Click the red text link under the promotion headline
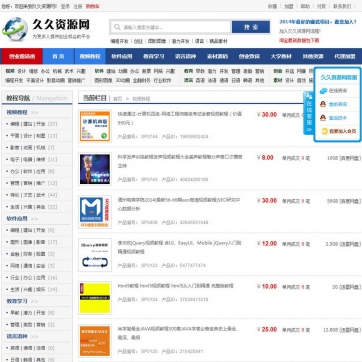The width and height of the screenshot is (362, 362). [299, 40]
